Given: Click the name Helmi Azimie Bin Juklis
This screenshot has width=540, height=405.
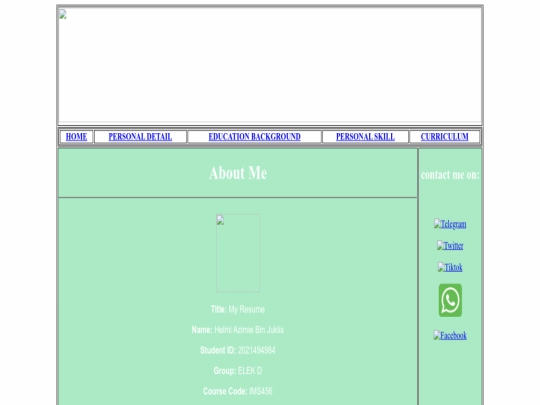Looking at the screenshot, I should pyautogui.click(x=249, y=330).
